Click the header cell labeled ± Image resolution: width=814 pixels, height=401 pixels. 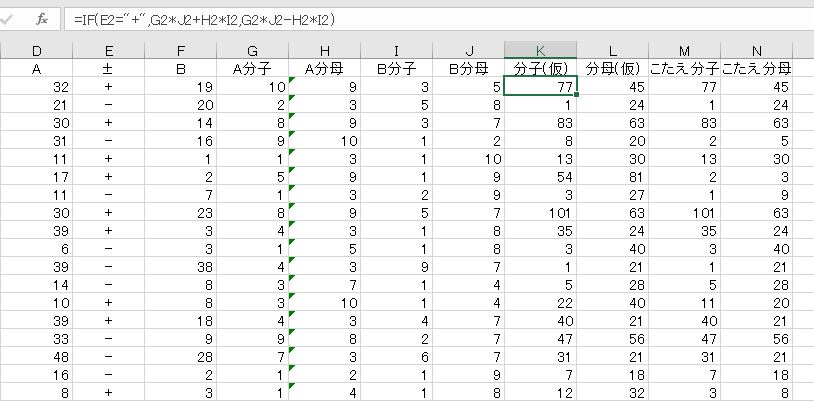[108, 69]
